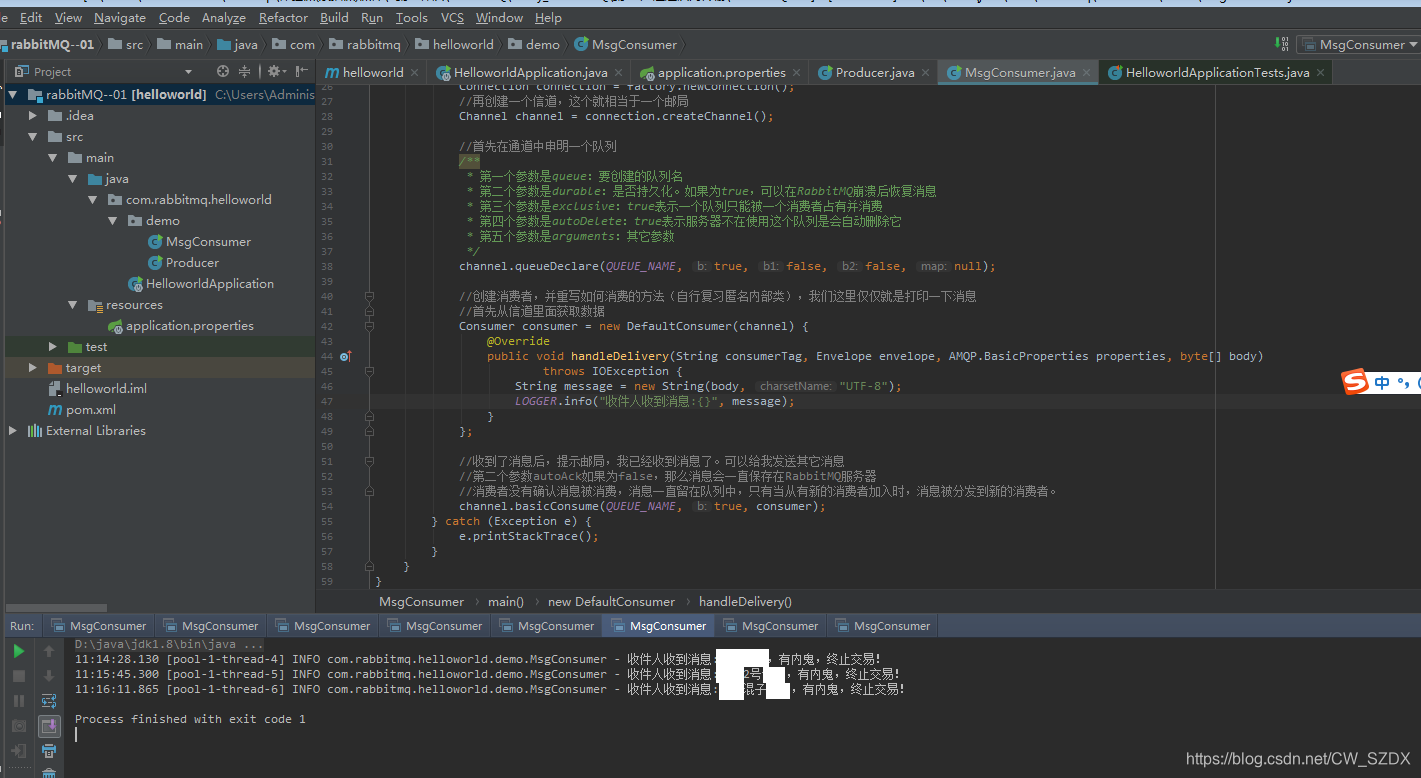Close the HelloworldApplication.java tab
The width and height of the screenshot is (1421, 778).
coord(620,73)
